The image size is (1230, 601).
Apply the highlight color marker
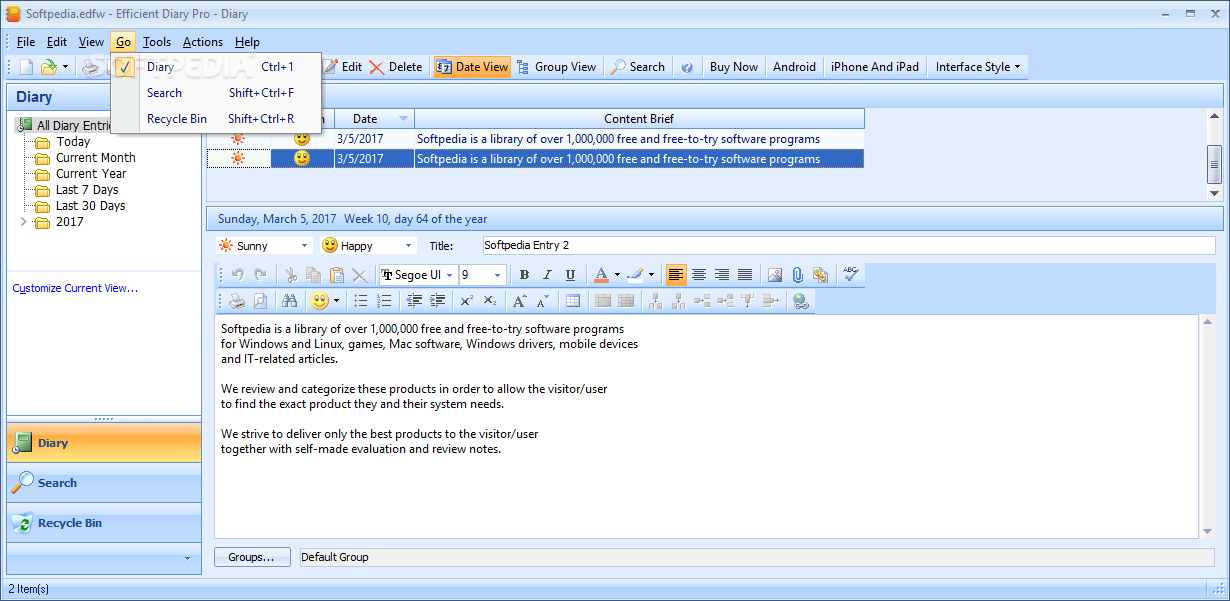(x=635, y=275)
